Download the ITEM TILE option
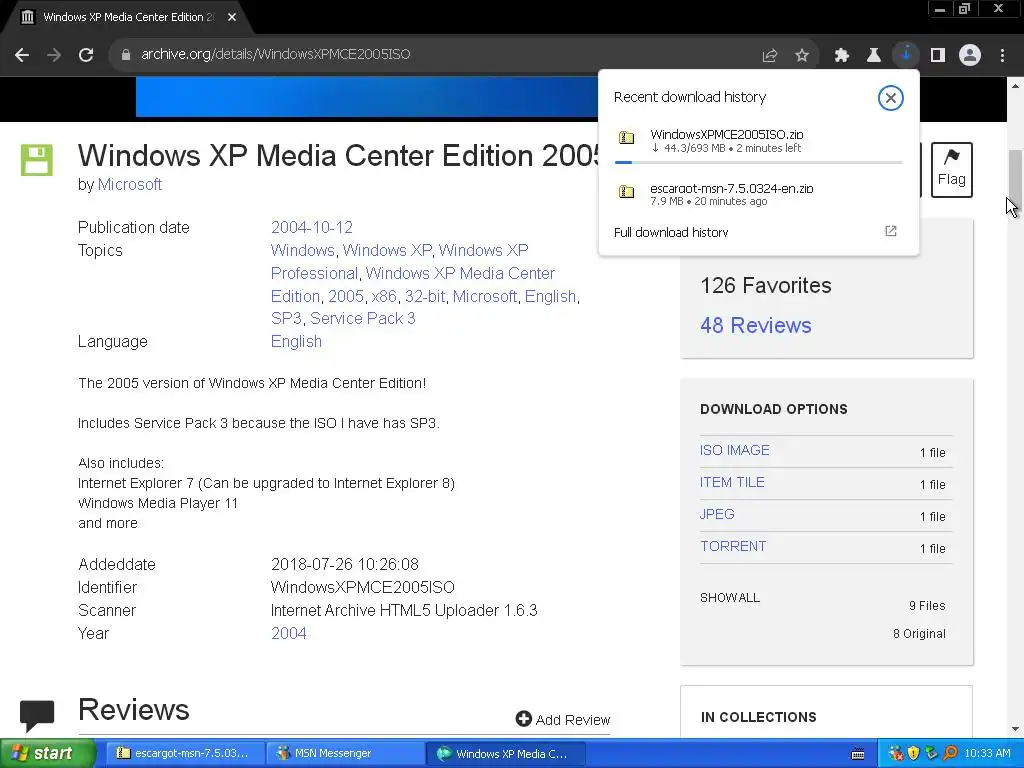This screenshot has height=768, width=1024. coord(732,483)
